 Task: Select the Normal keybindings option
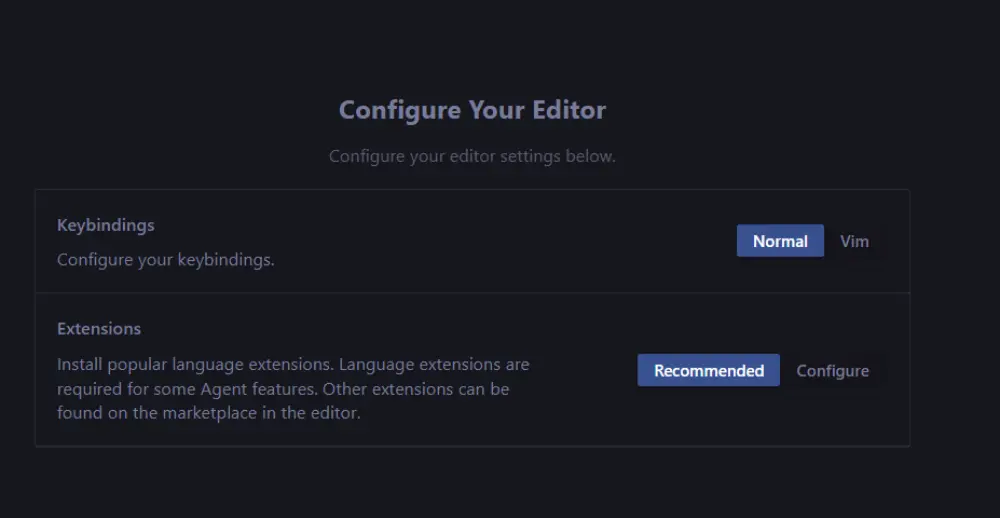tap(780, 241)
